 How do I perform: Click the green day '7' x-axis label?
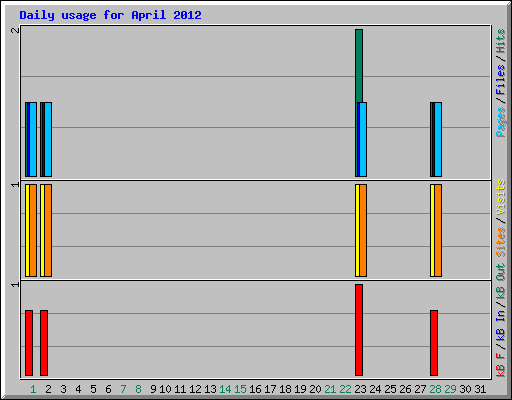pyautogui.click(x=123, y=389)
